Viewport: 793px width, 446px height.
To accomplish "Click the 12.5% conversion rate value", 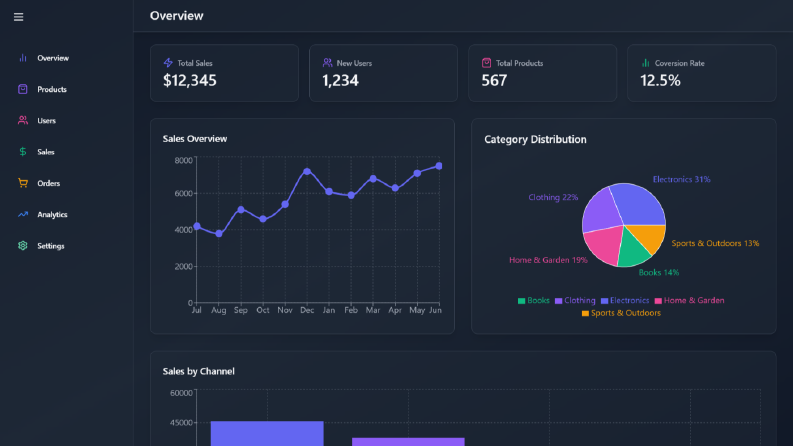I will coord(660,80).
